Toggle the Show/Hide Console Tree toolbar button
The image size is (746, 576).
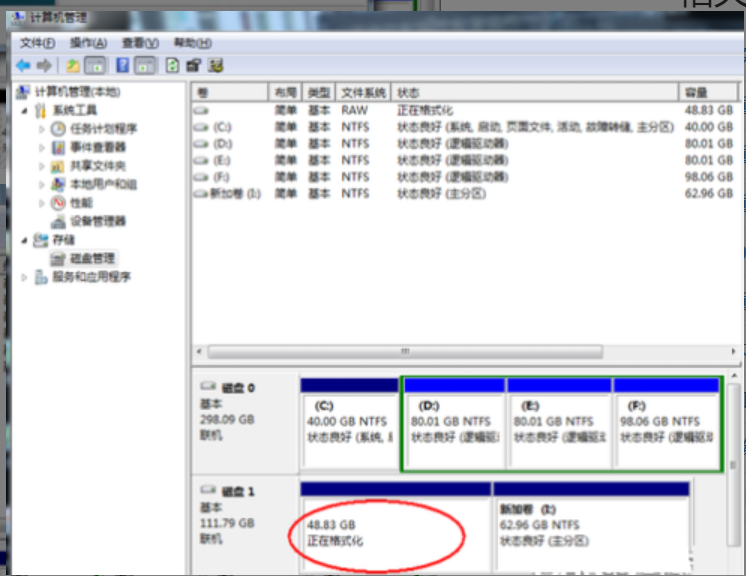(x=95, y=65)
